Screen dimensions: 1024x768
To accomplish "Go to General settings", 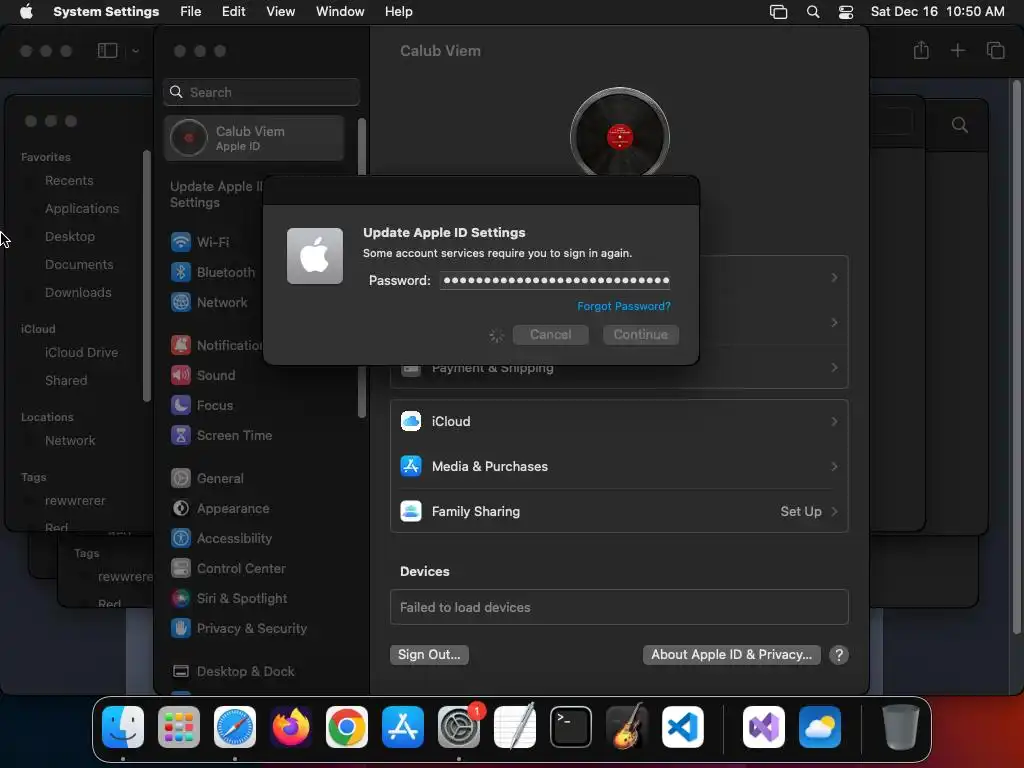I will click(207, 479).
